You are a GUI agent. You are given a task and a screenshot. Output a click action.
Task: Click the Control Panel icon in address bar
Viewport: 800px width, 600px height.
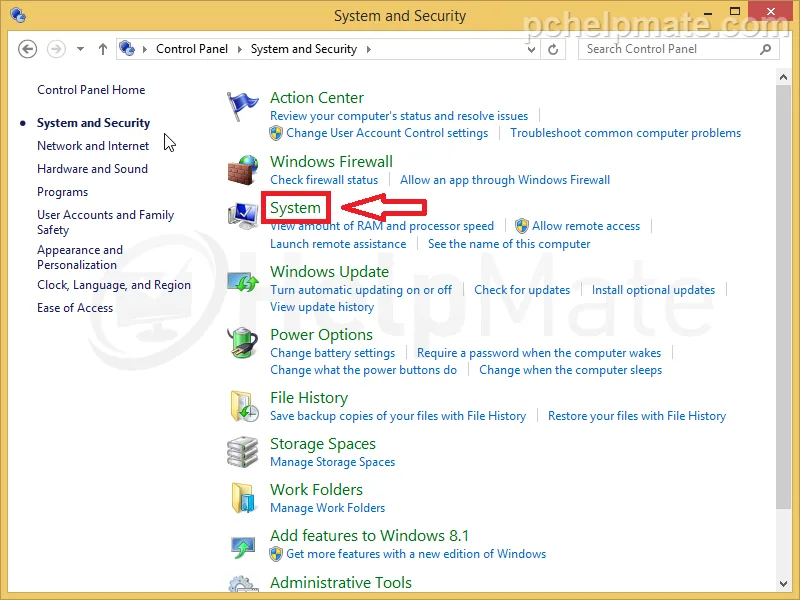click(127, 49)
